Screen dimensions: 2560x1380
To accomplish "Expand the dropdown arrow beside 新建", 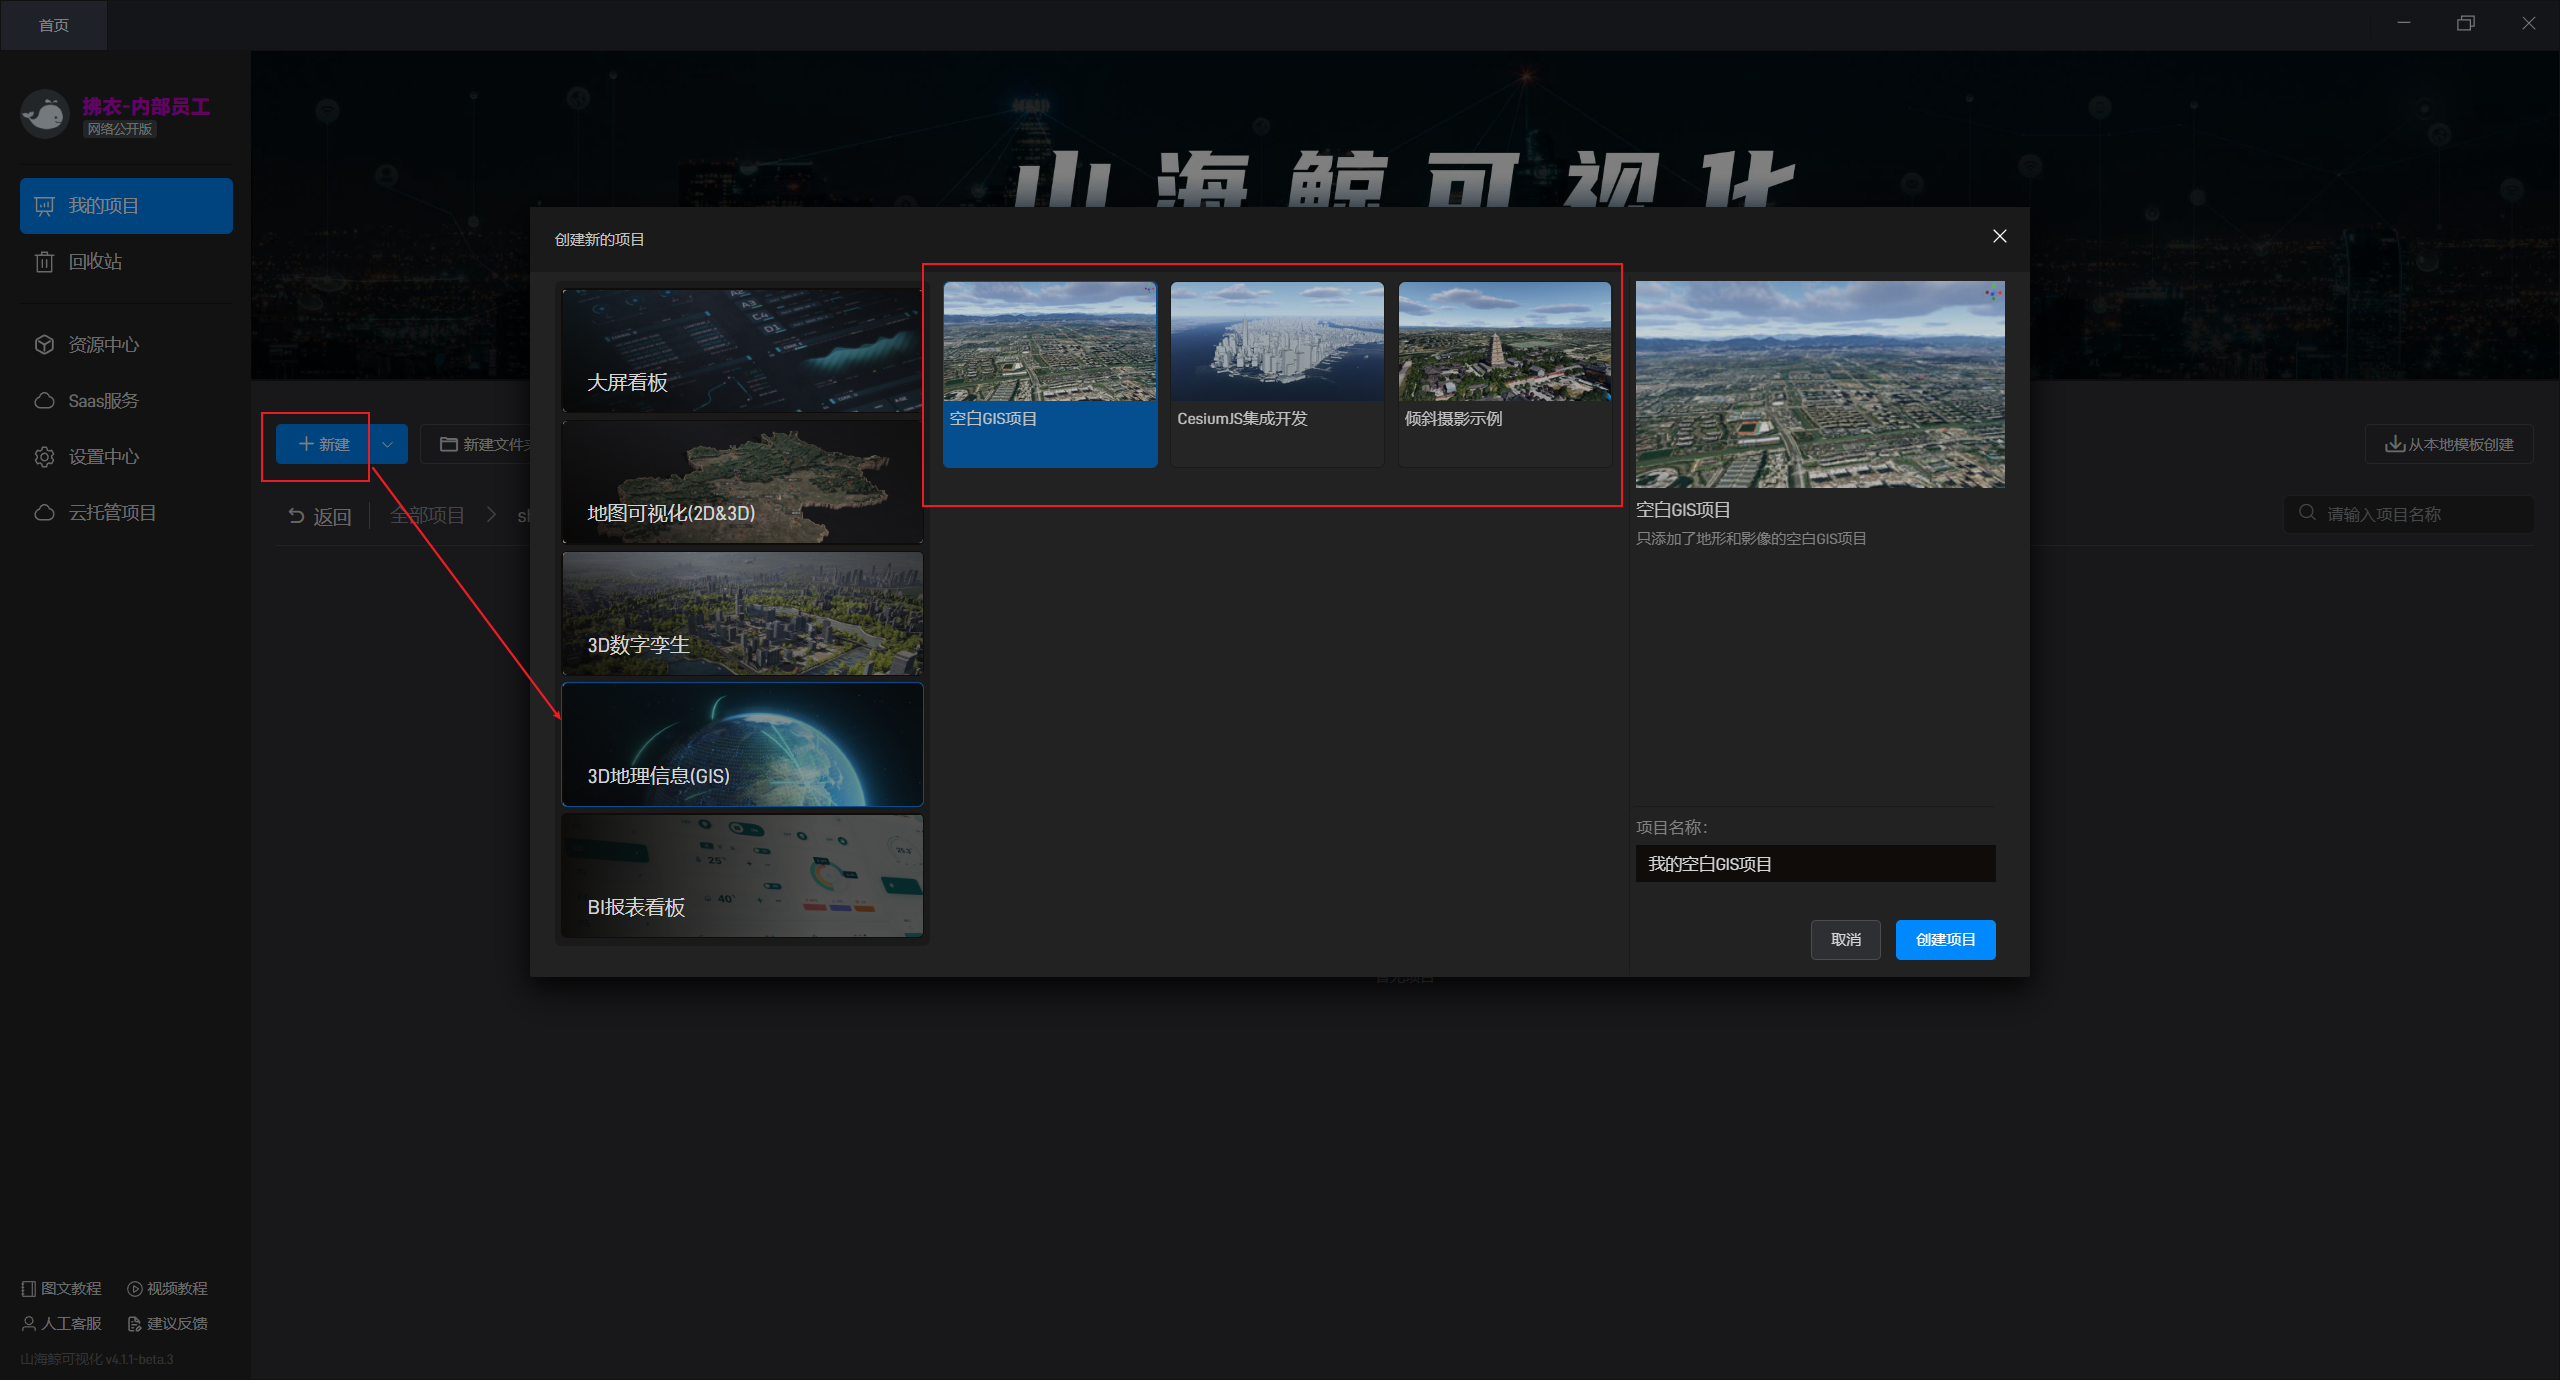I will (x=388, y=444).
